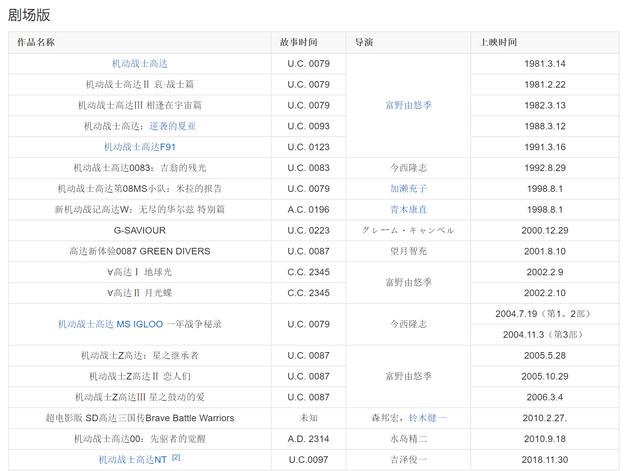This screenshot has width=640, height=471.
Task: Open the 机动战士高达 movie link
Action: point(140,64)
